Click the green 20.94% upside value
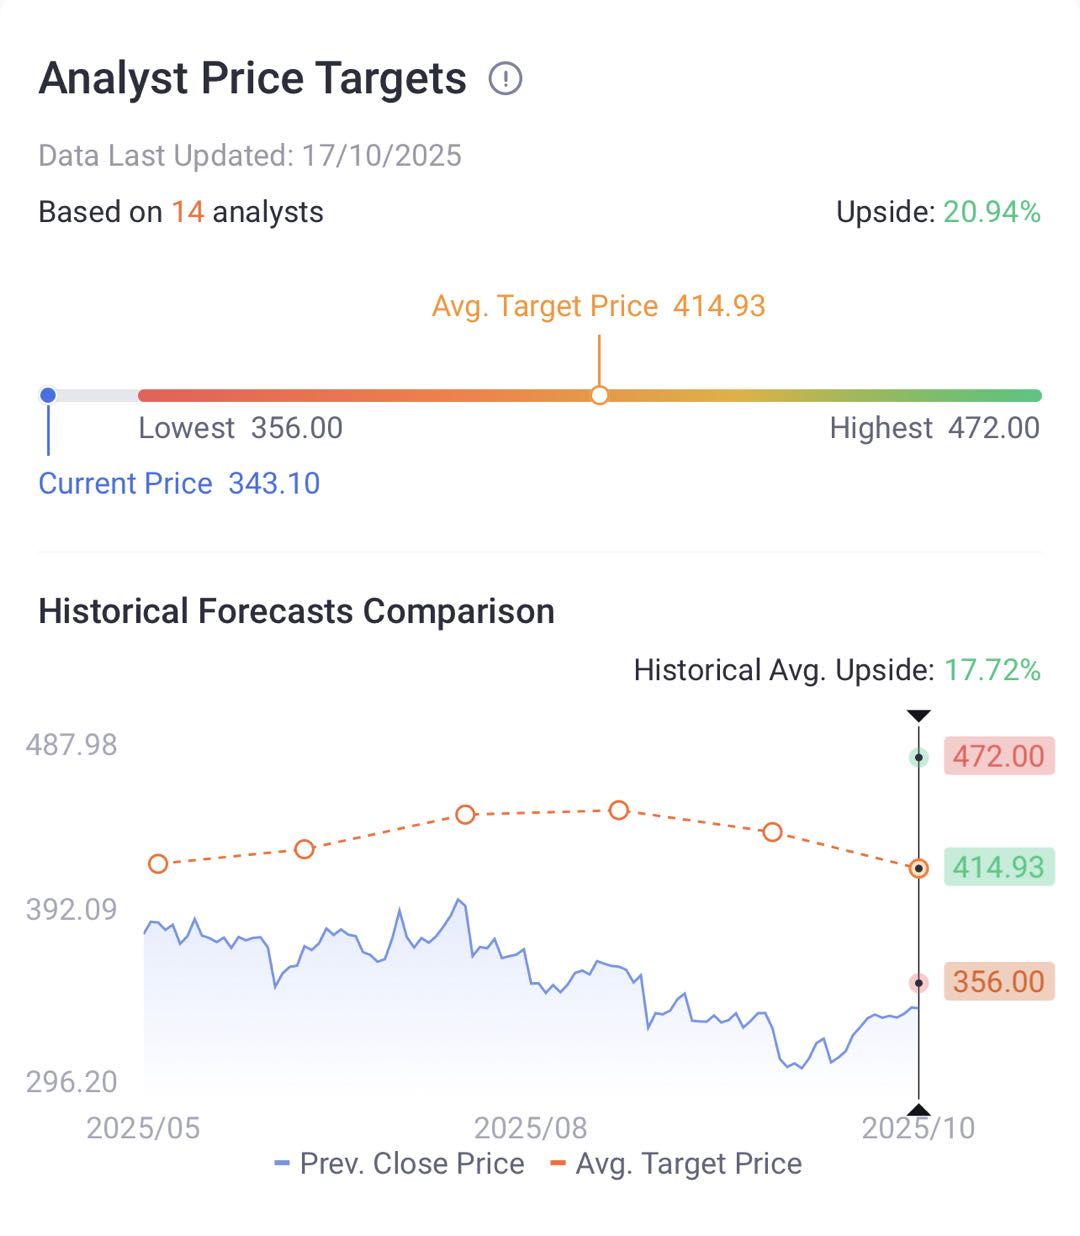1080x1236 pixels. pyautogui.click(x=992, y=212)
